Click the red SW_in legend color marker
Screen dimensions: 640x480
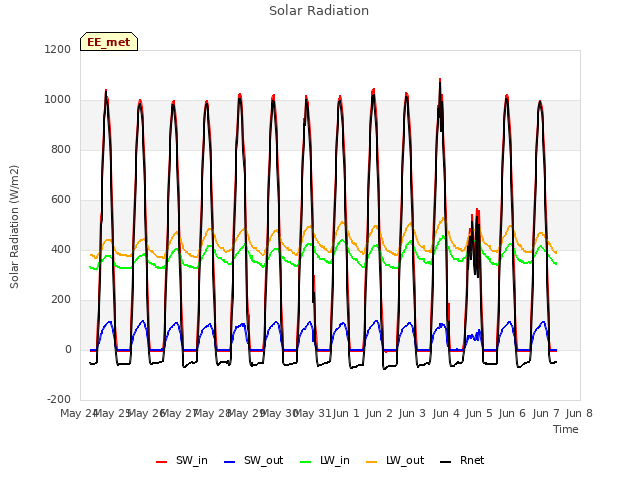tap(162, 462)
